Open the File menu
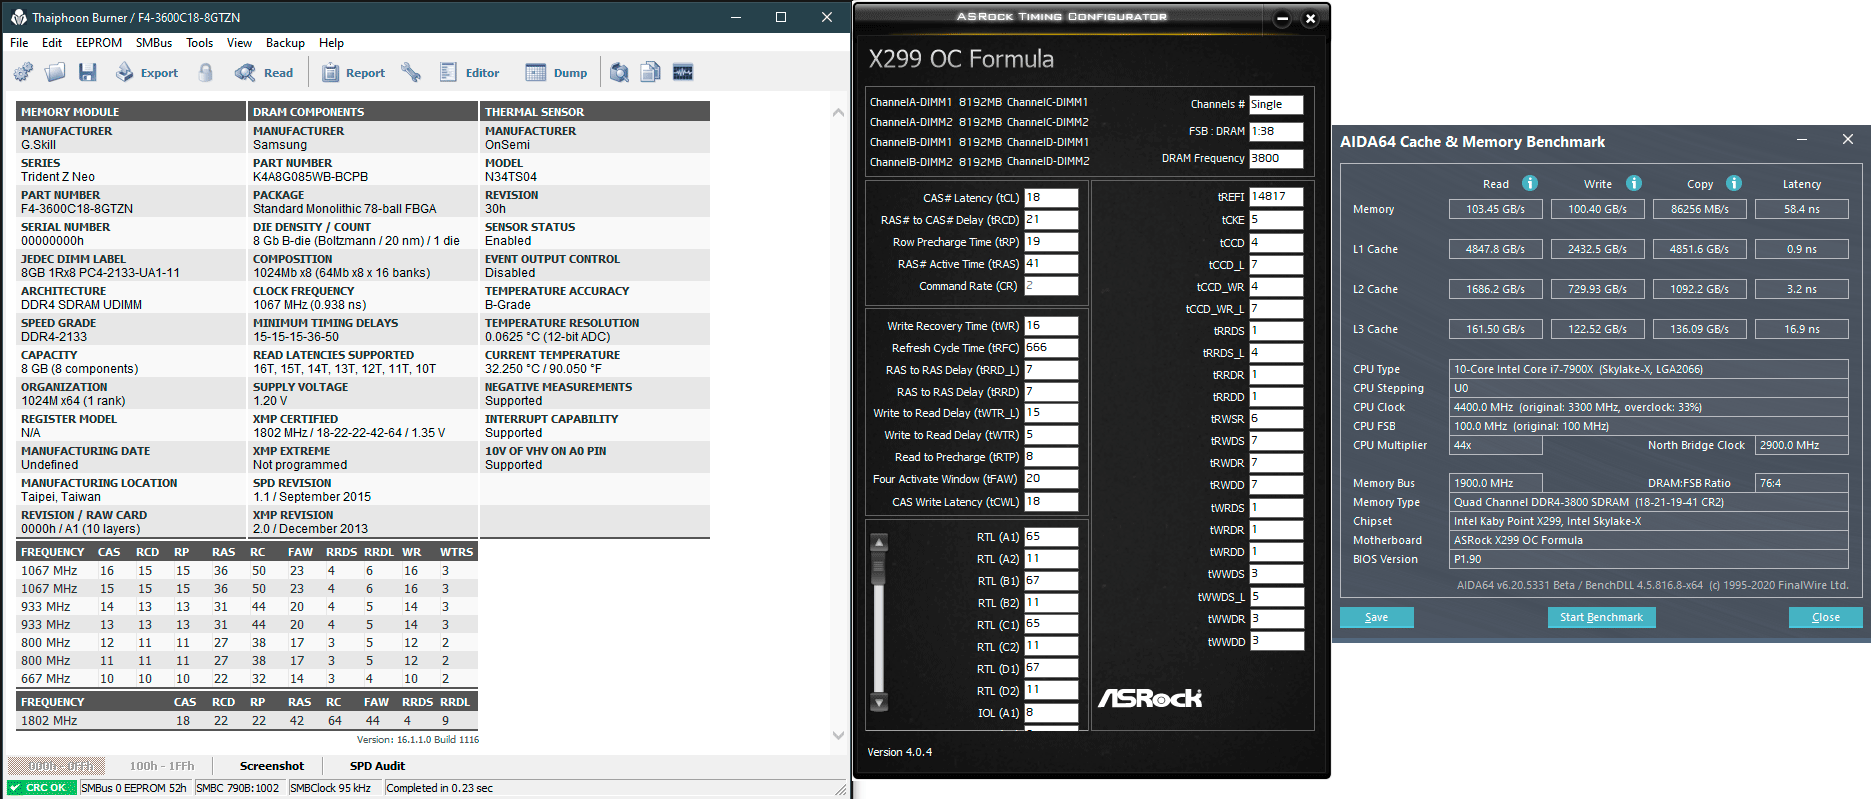The image size is (1872, 799). (x=19, y=43)
